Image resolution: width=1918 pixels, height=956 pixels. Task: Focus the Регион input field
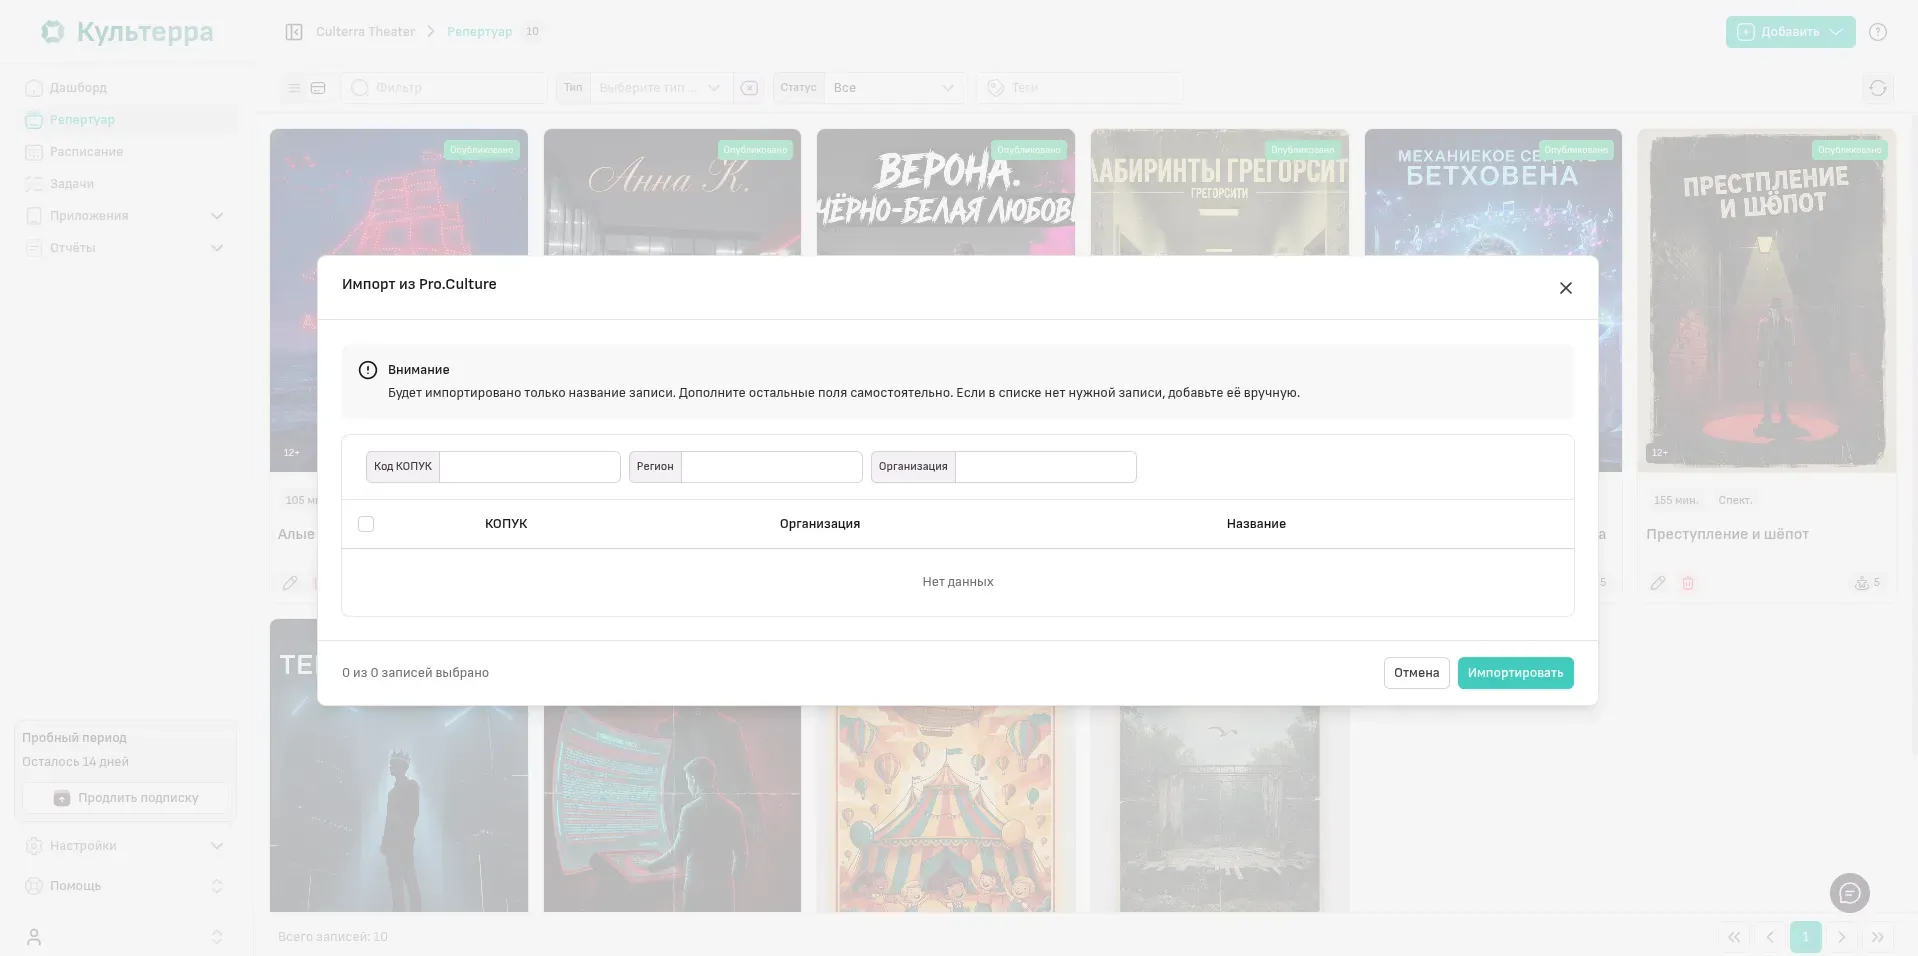(x=771, y=467)
